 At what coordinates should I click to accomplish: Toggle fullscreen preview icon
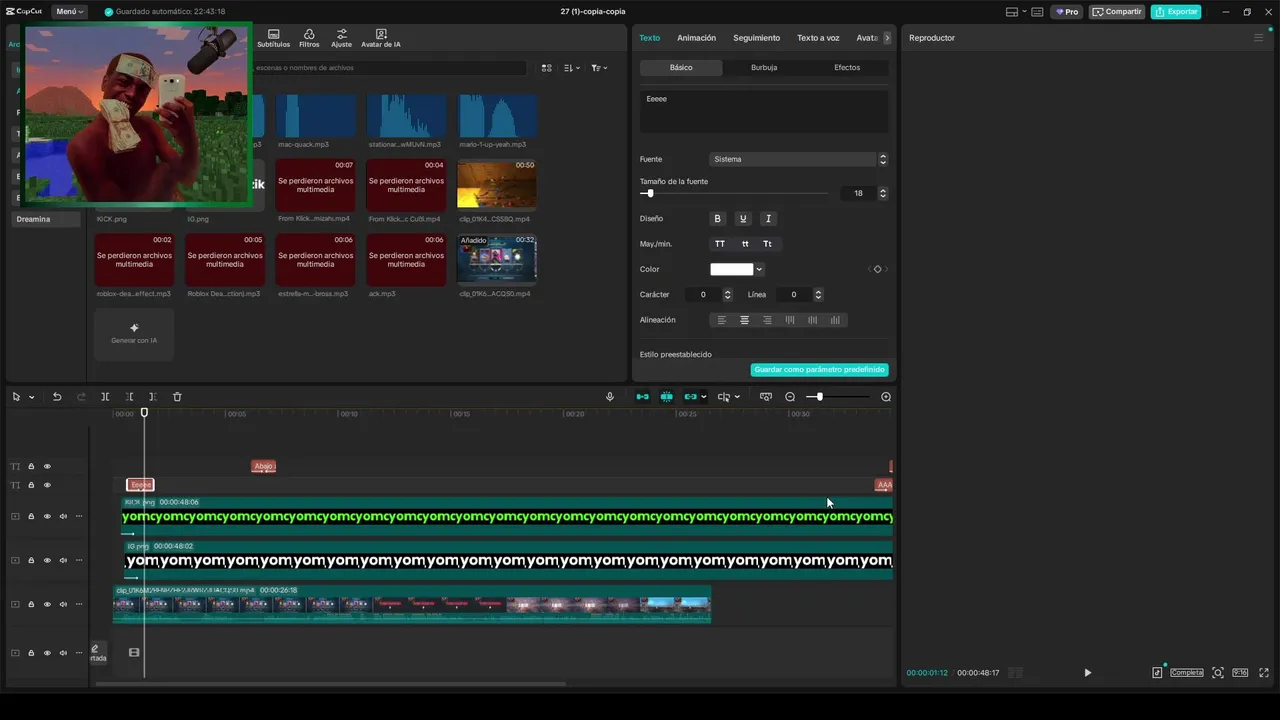click(1264, 673)
